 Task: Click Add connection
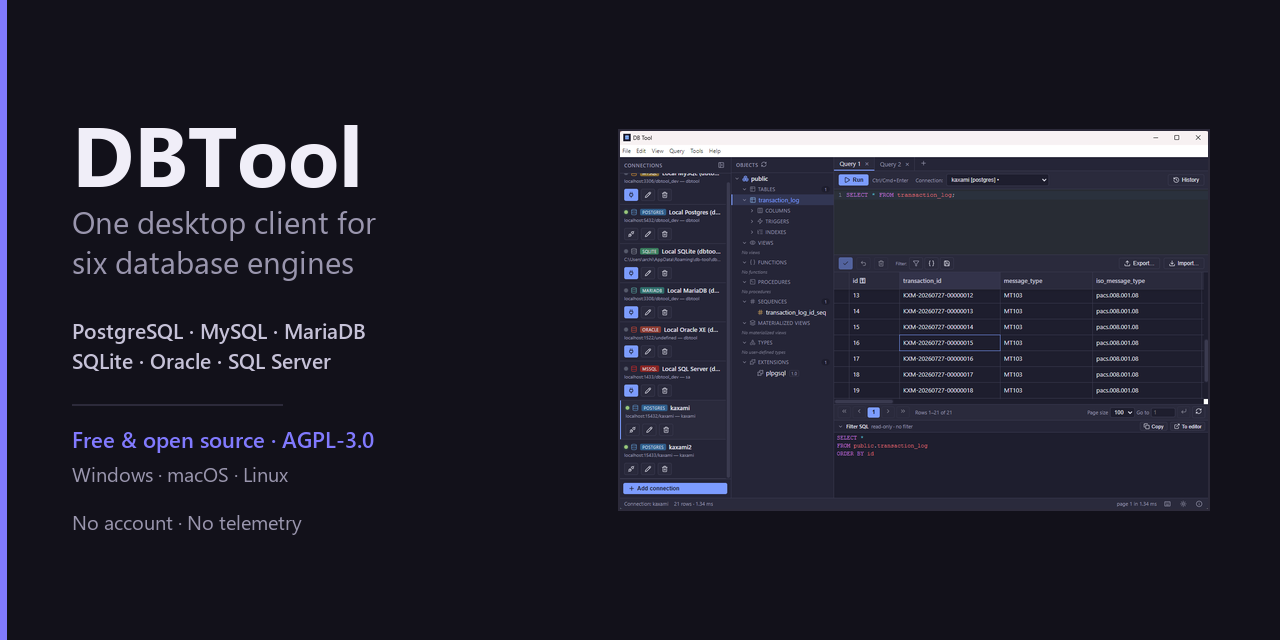pos(675,488)
